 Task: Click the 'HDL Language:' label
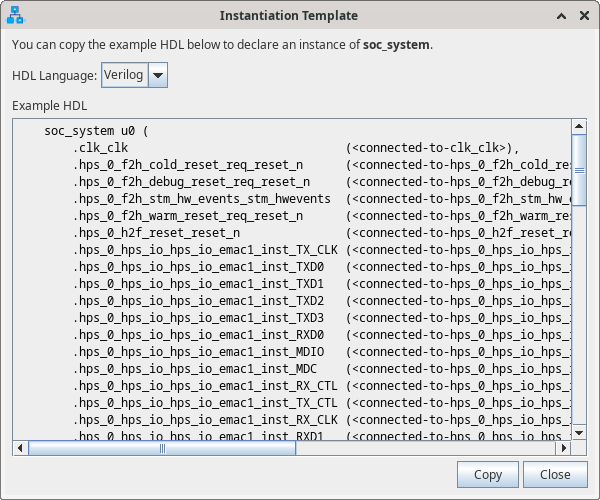(x=54, y=75)
